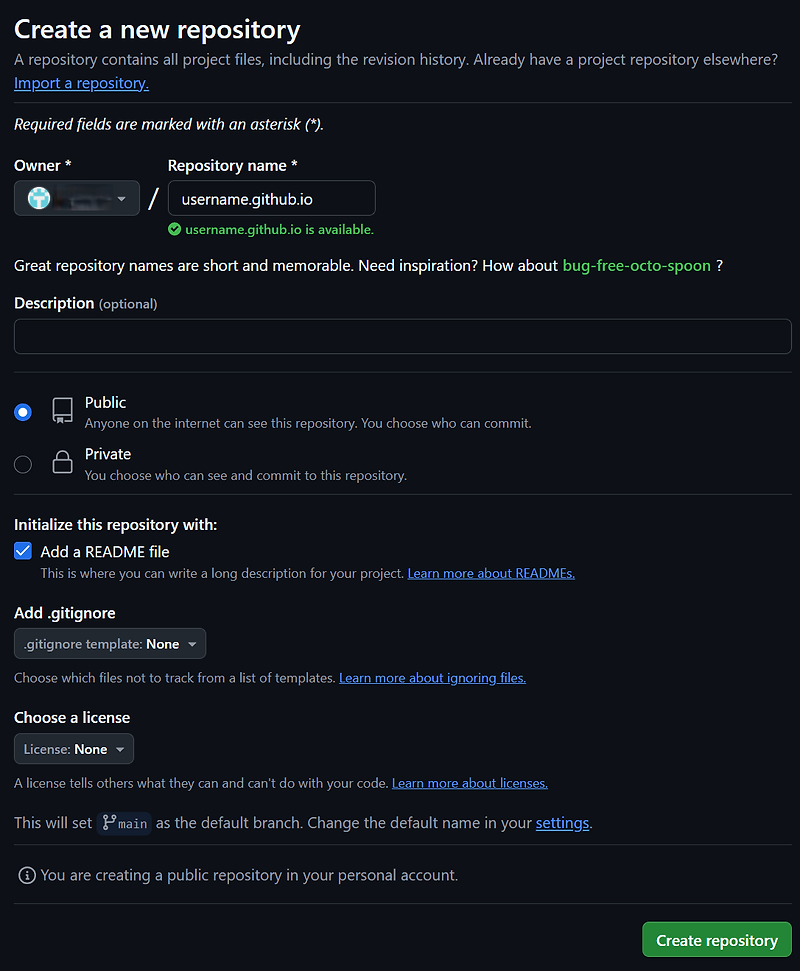800x971 pixels.
Task: Click inside the Description field
Action: click(x=400, y=336)
